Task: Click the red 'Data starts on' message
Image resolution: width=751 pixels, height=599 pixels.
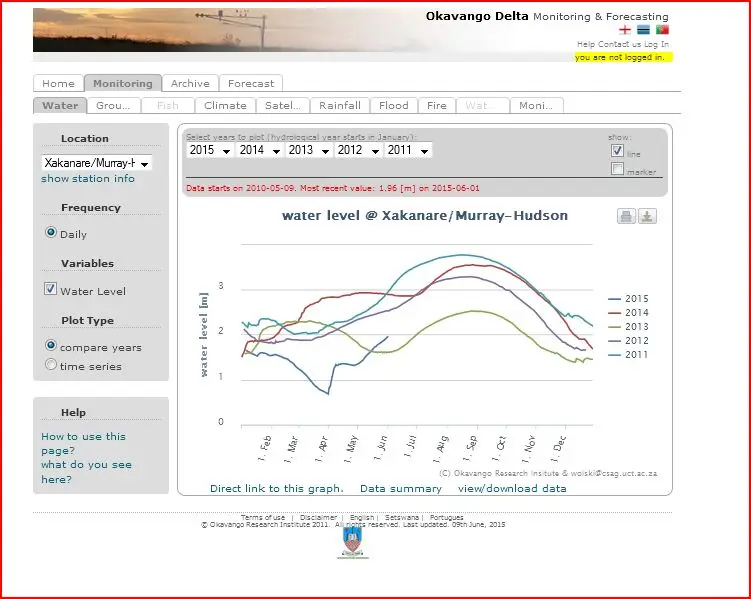Action: pyautogui.click(x=333, y=188)
